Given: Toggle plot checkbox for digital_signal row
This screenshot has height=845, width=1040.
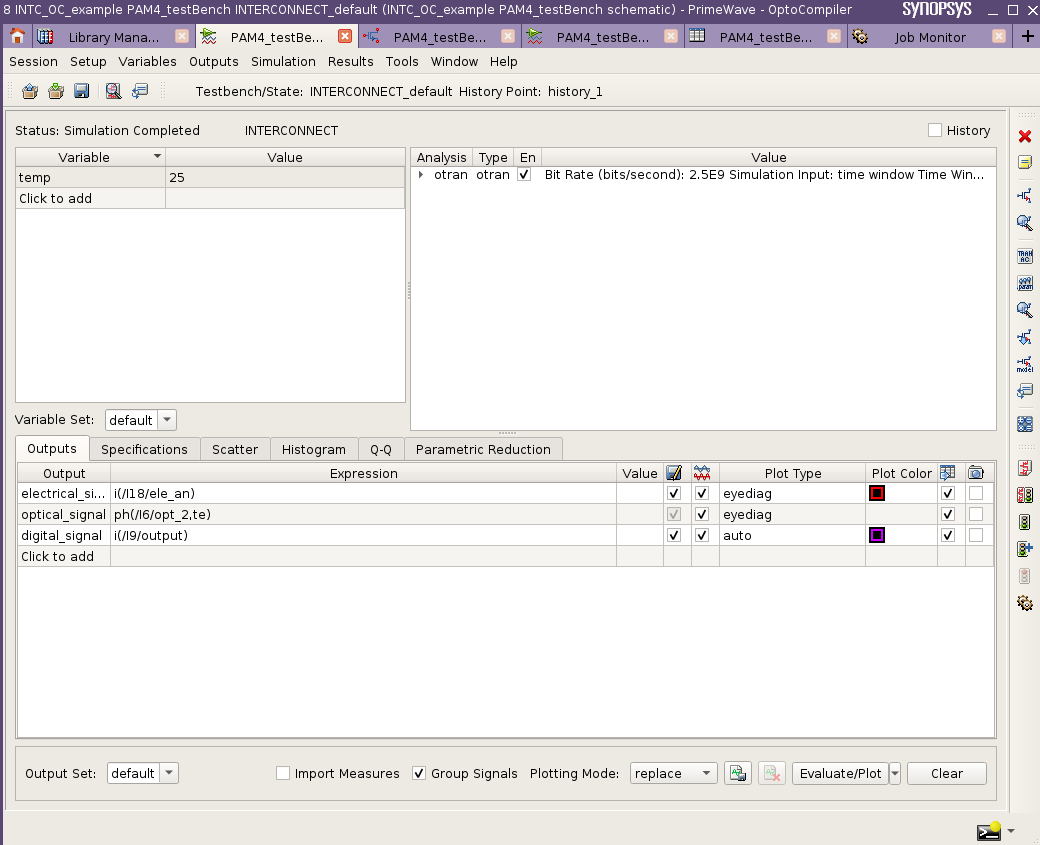Looking at the screenshot, I should pyautogui.click(x=702, y=535).
